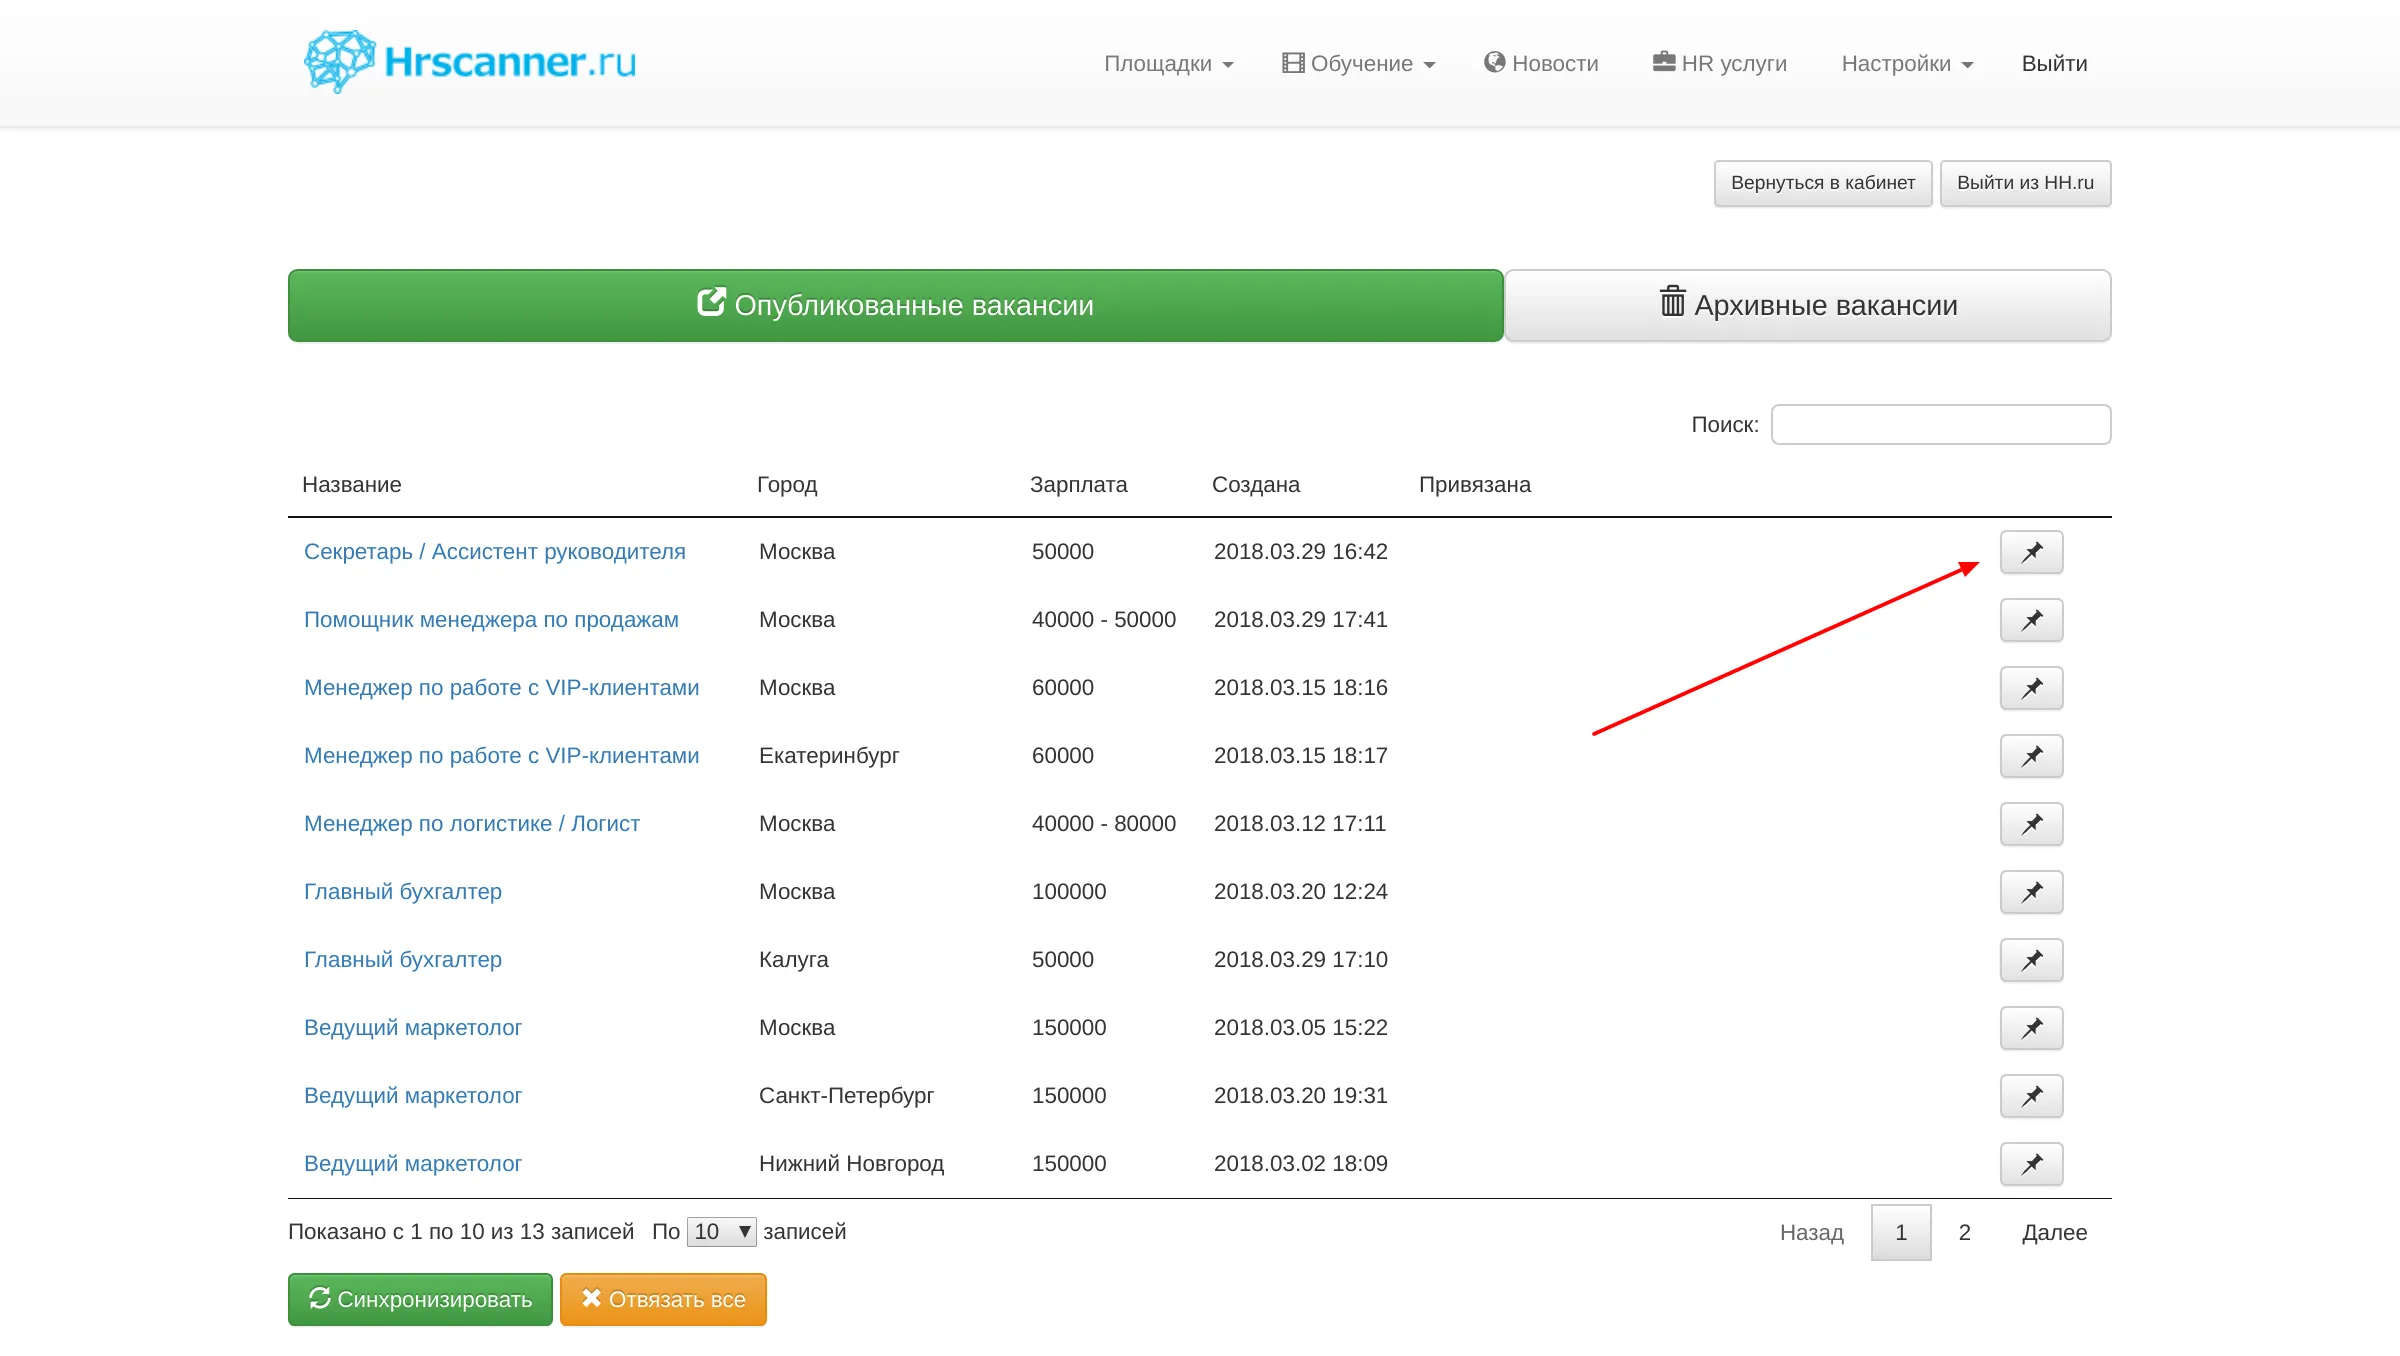Click inside the Поиск search field

[1940, 424]
